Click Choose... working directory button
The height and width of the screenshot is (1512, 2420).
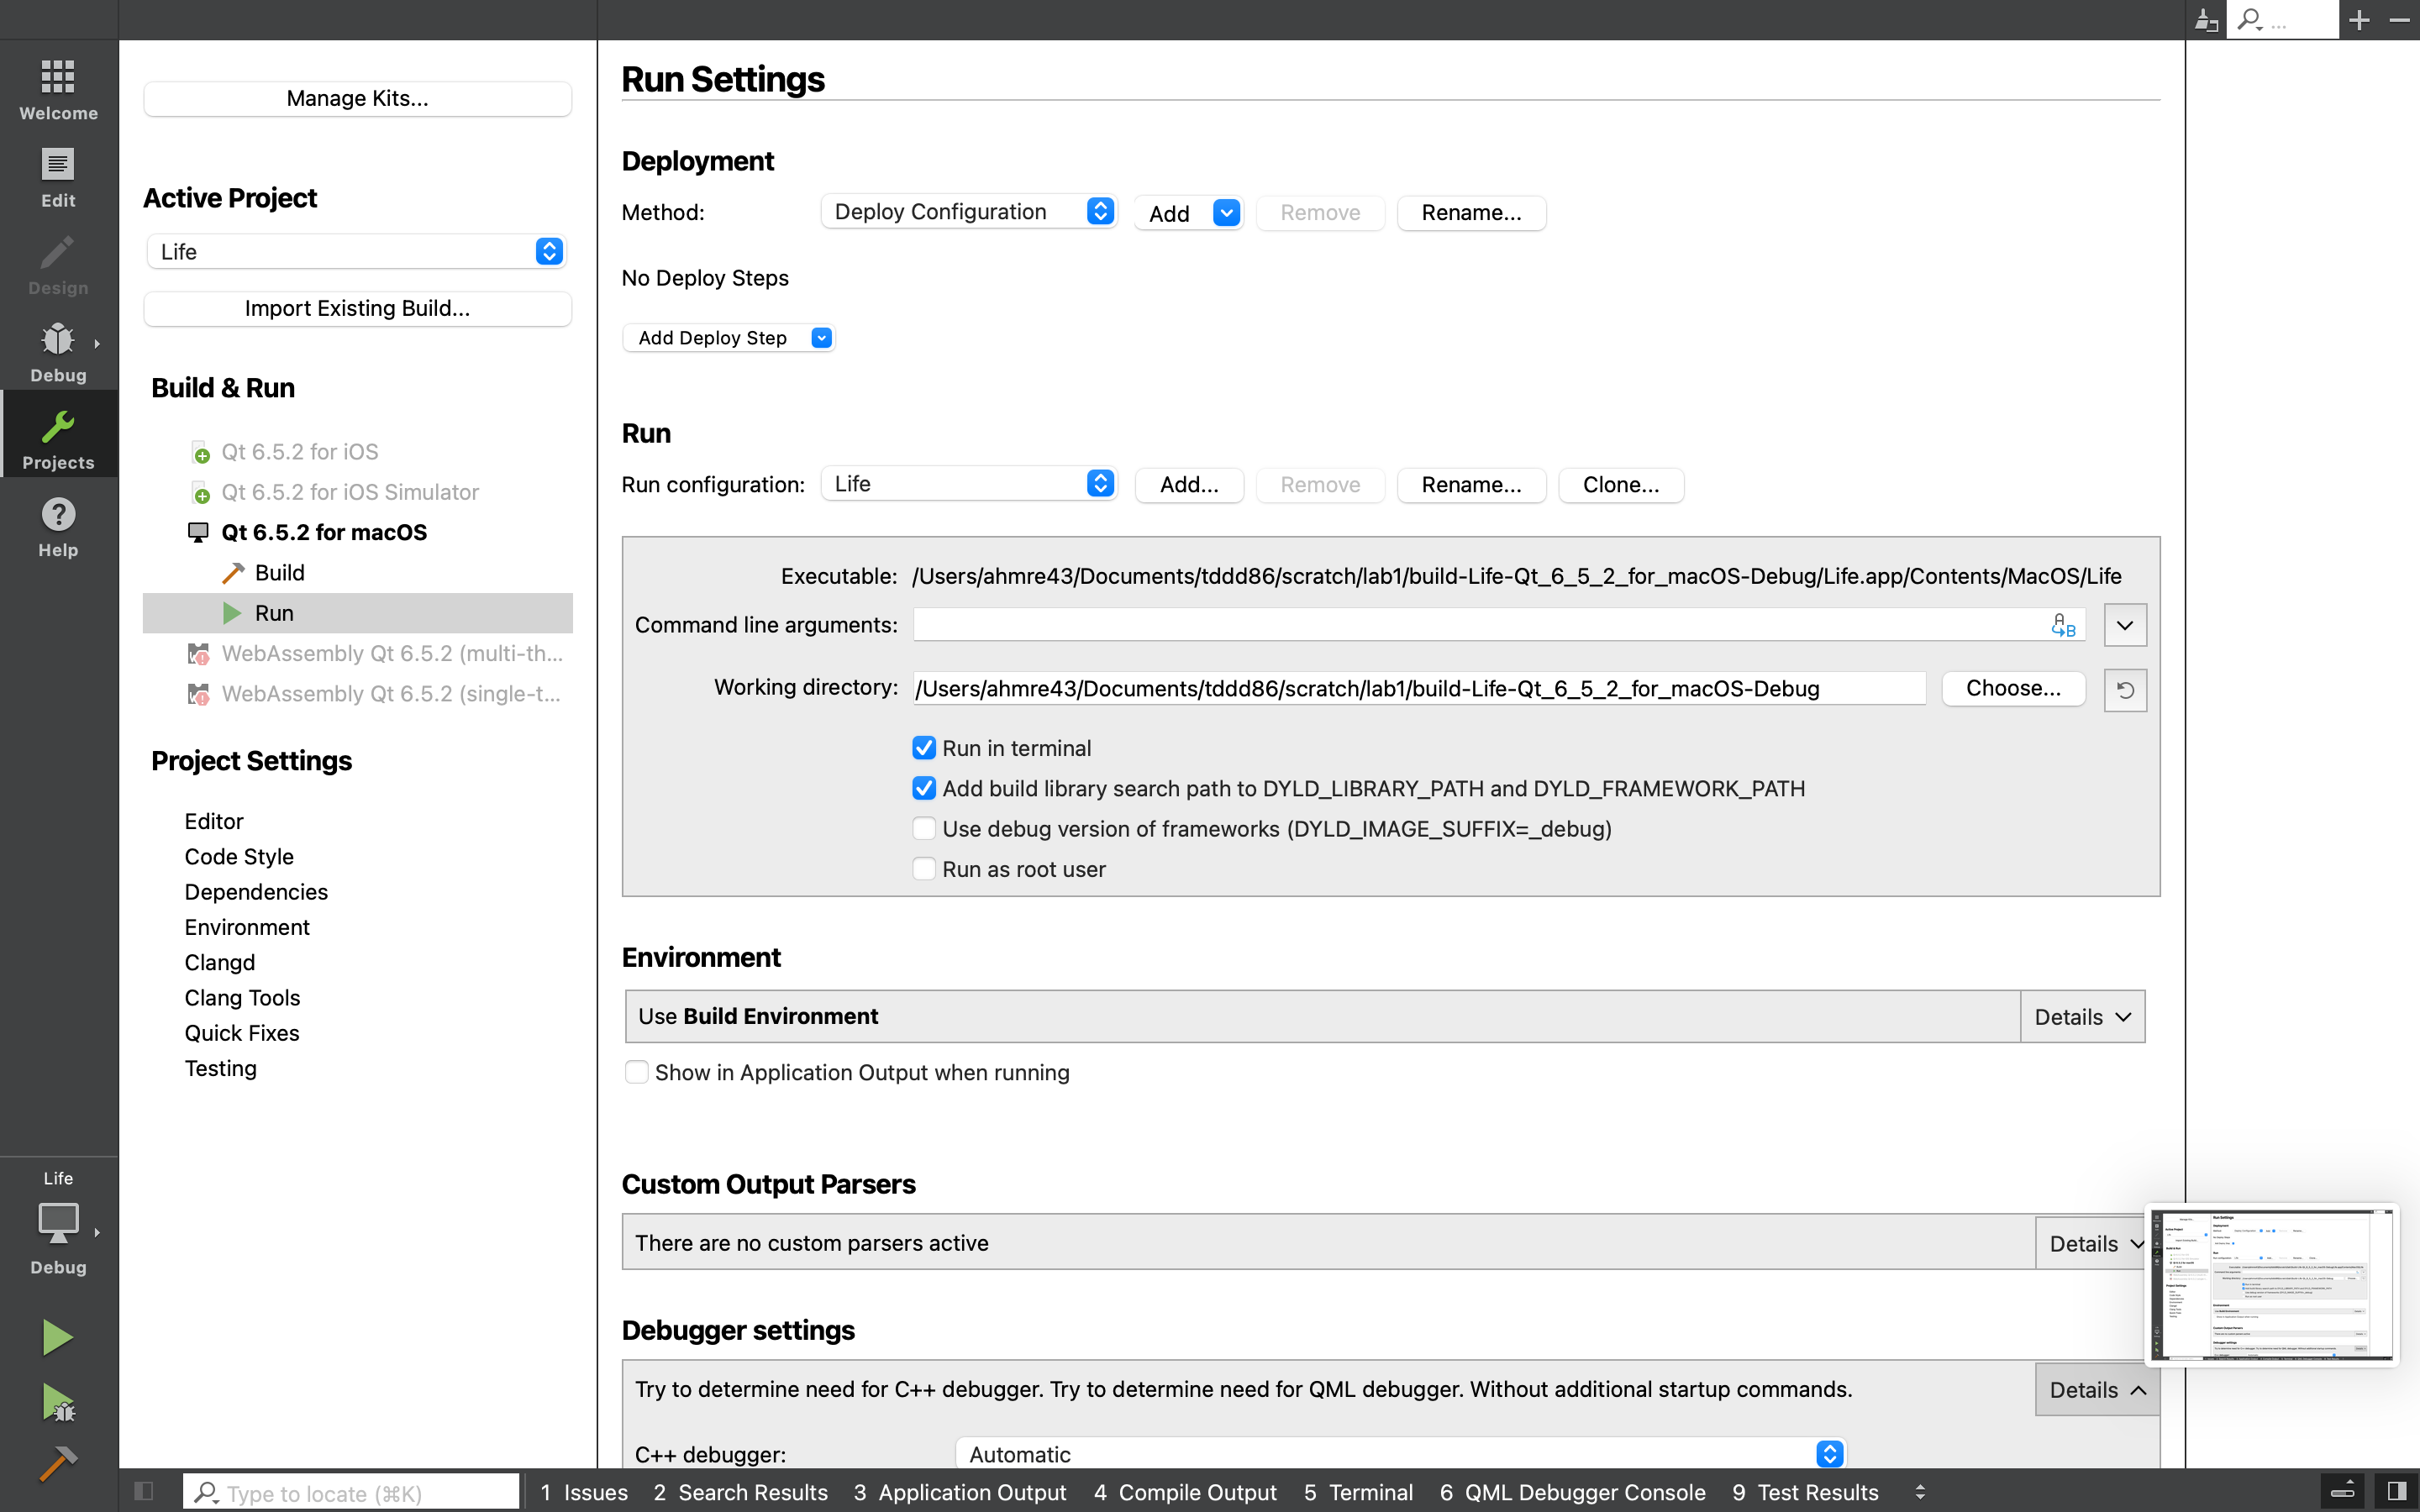(2013, 688)
